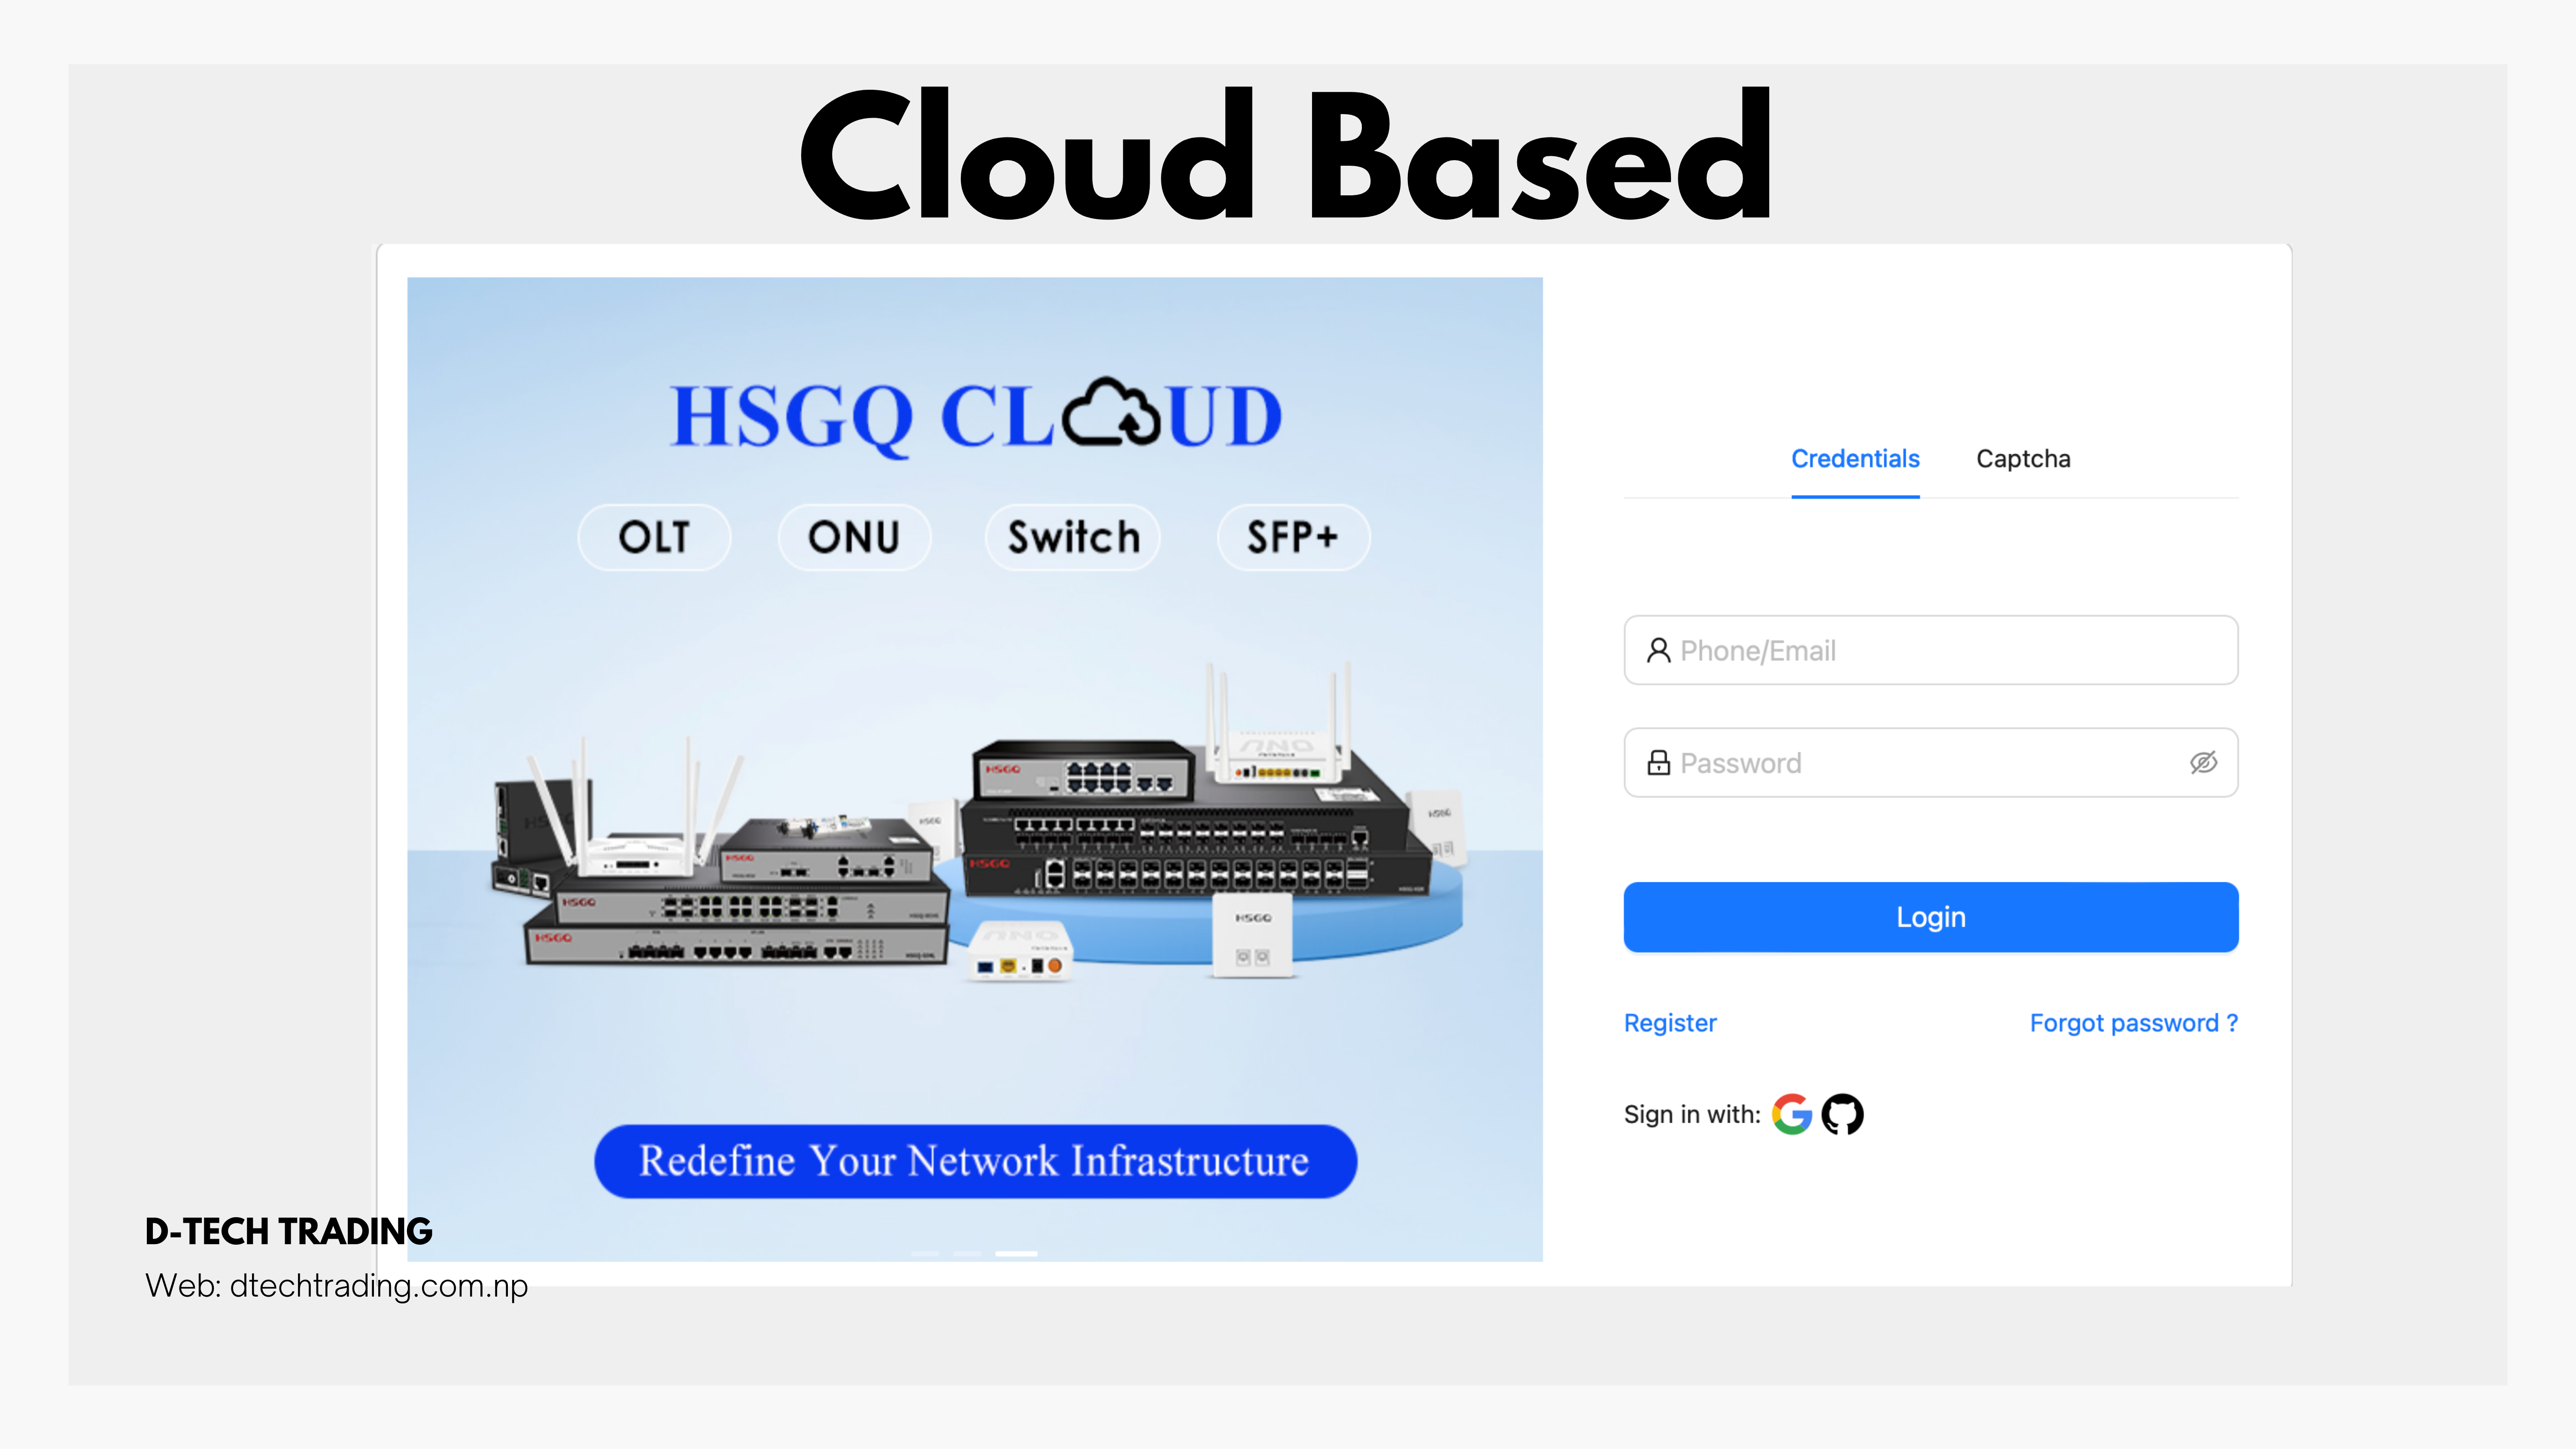Image resolution: width=2576 pixels, height=1449 pixels.
Task: Click the user icon in Phone/Email field
Action: tap(1658, 650)
